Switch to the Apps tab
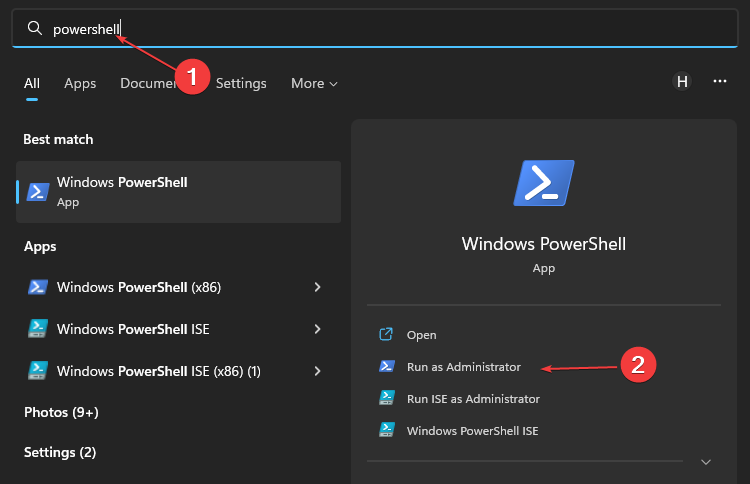 point(80,83)
